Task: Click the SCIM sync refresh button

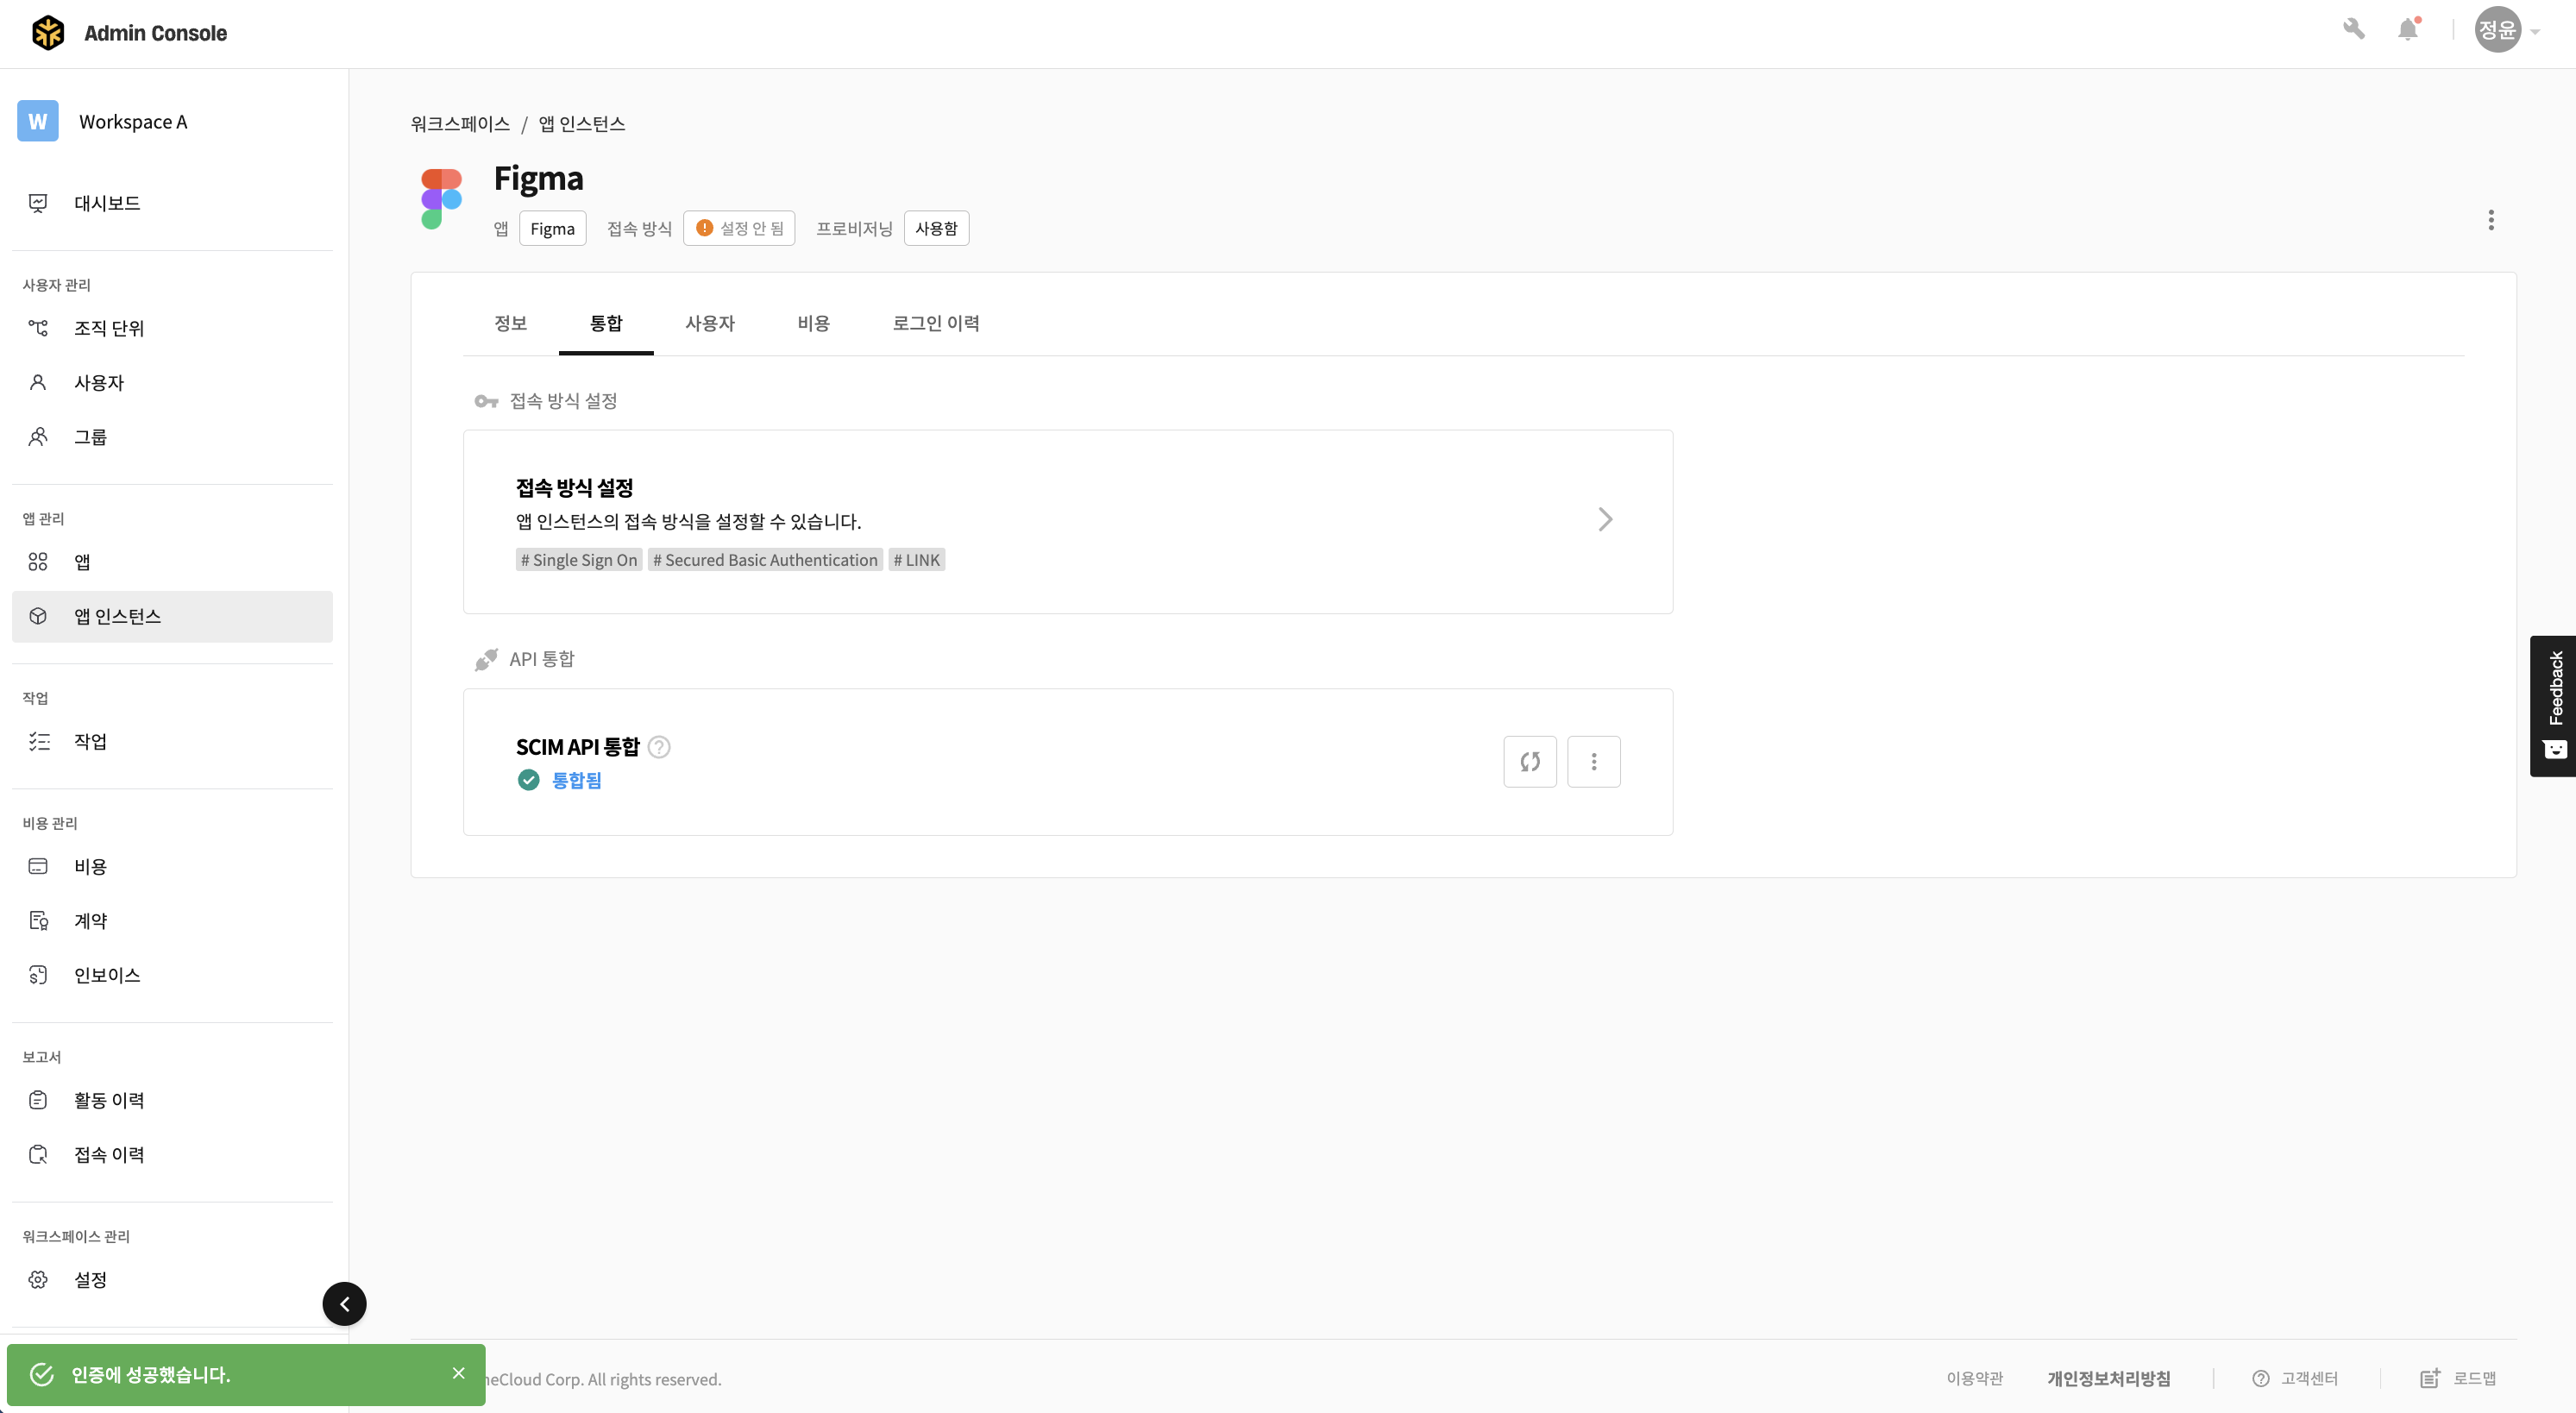Action: (1530, 762)
